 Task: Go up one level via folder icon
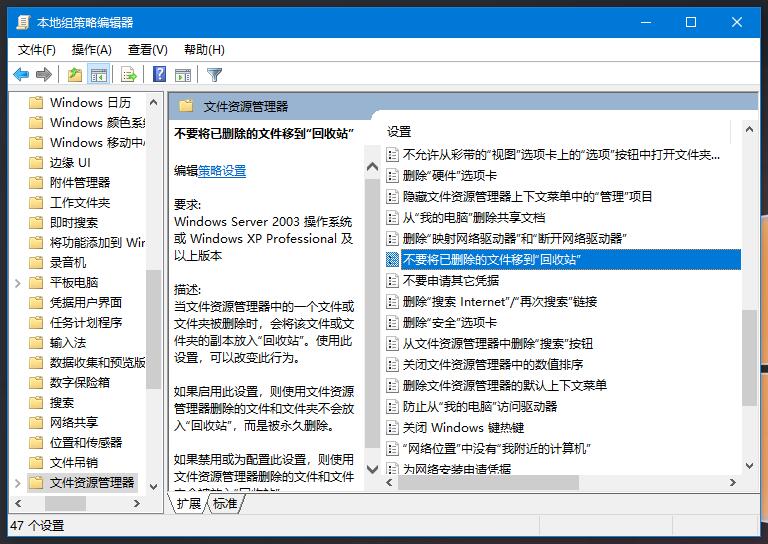pos(74,74)
